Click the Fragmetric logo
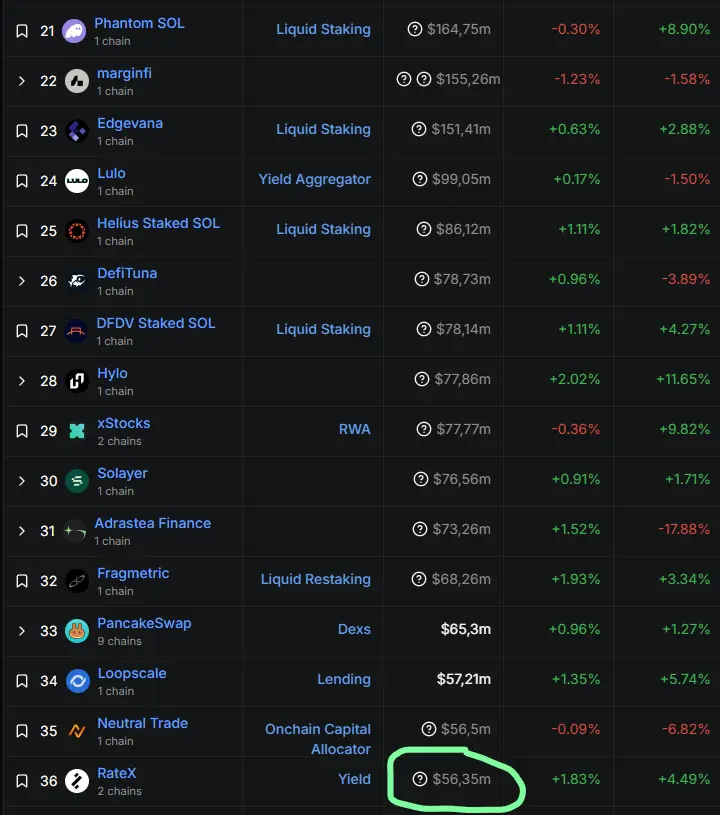 click(x=77, y=581)
